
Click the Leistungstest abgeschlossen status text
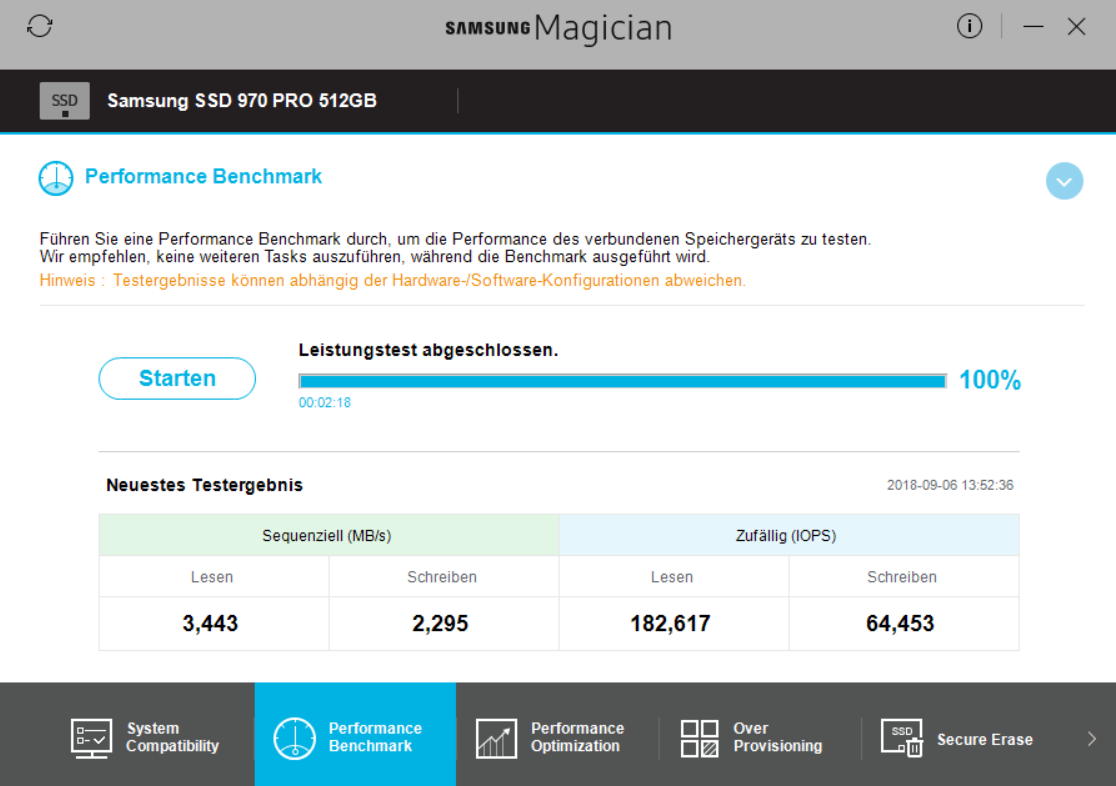point(428,350)
